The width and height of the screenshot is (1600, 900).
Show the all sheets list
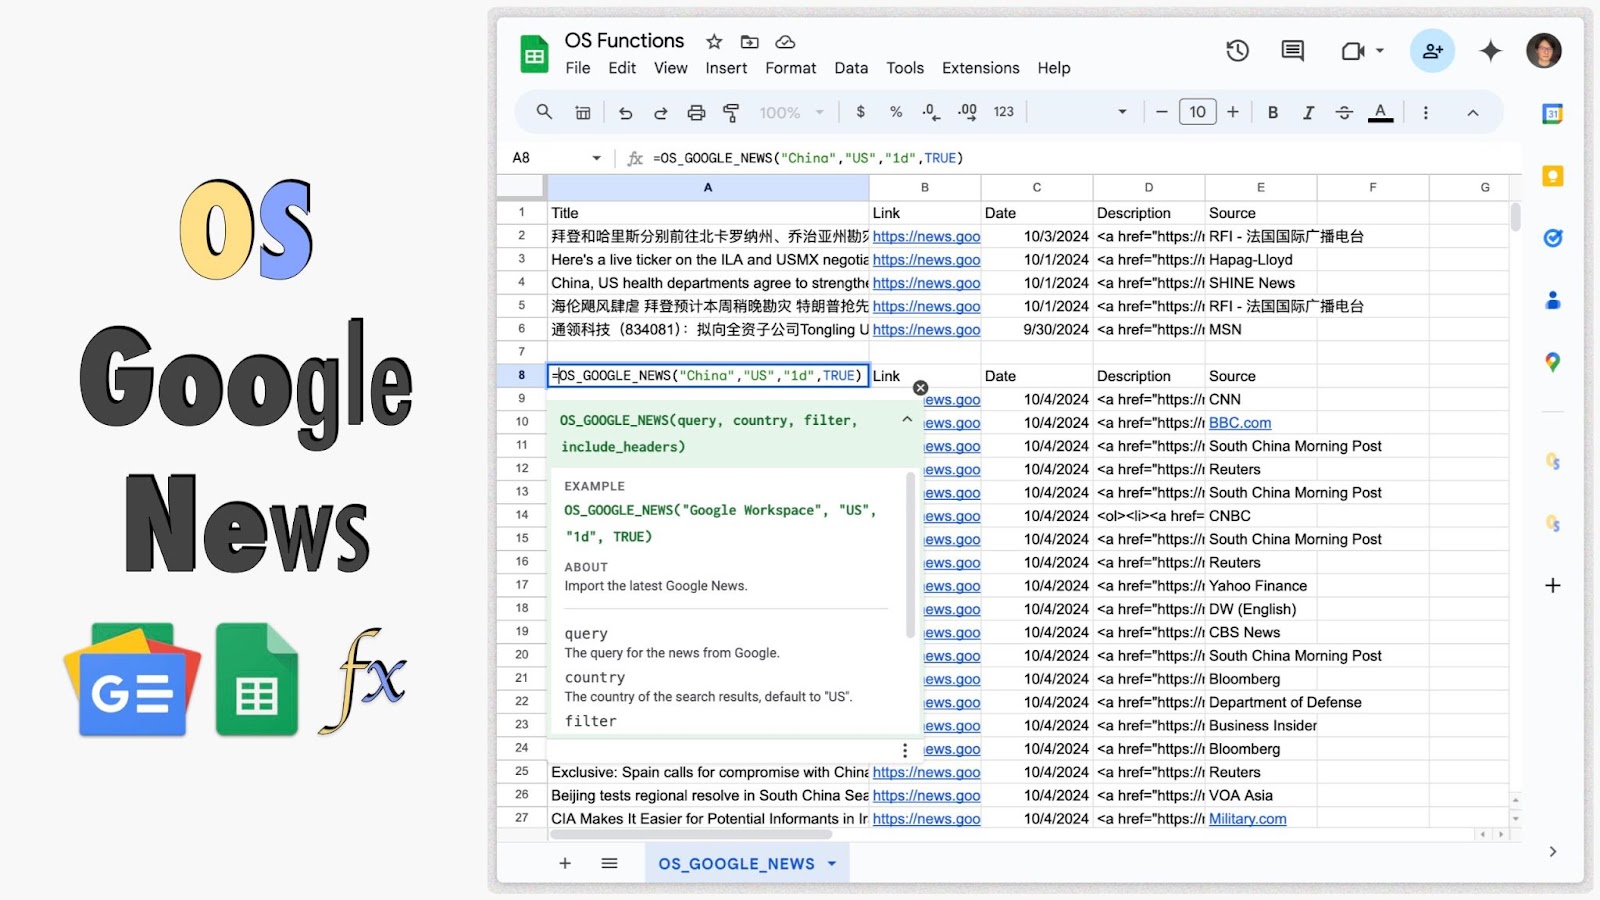(x=609, y=863)
